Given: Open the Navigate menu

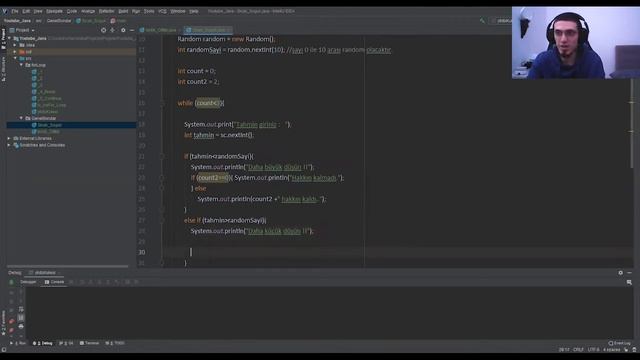Looking at the screenshot, I should pos(54,11).
